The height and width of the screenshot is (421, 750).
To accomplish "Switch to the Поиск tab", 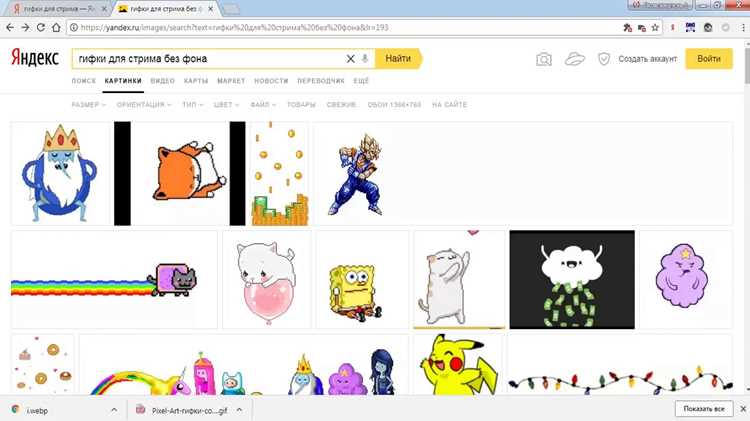I will pos(84,81).
